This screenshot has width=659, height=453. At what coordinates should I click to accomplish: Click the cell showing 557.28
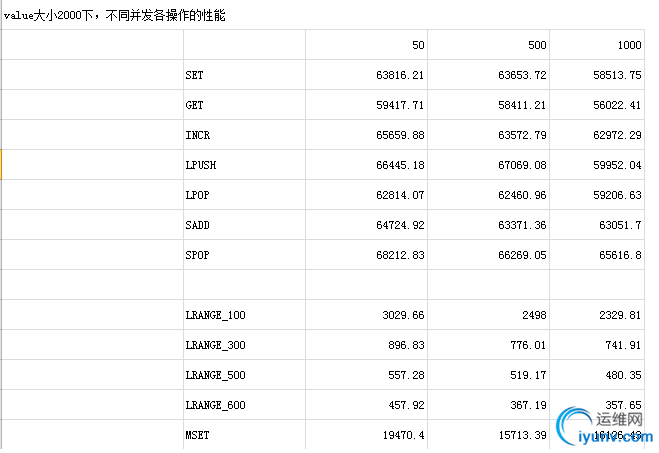point(366,375)
